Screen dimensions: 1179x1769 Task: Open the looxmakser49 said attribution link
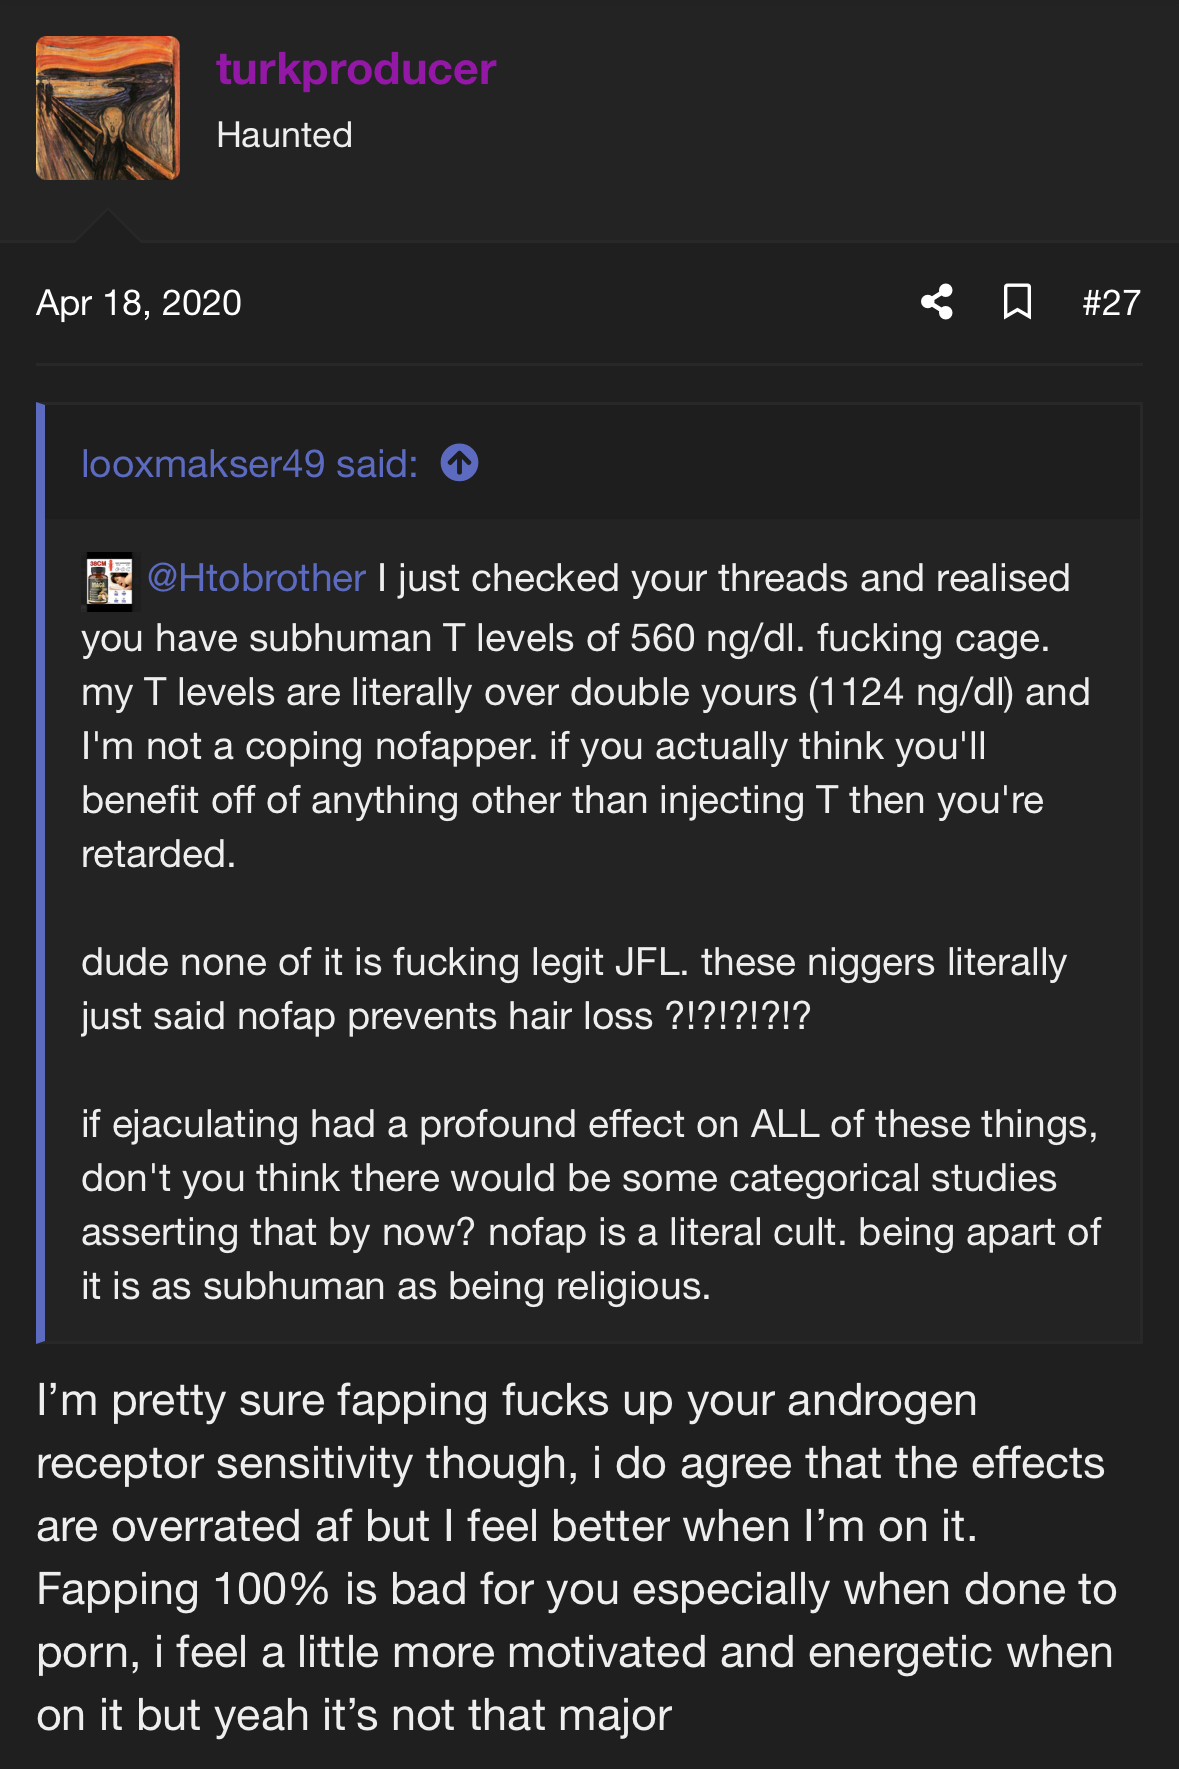coord(250,464)
